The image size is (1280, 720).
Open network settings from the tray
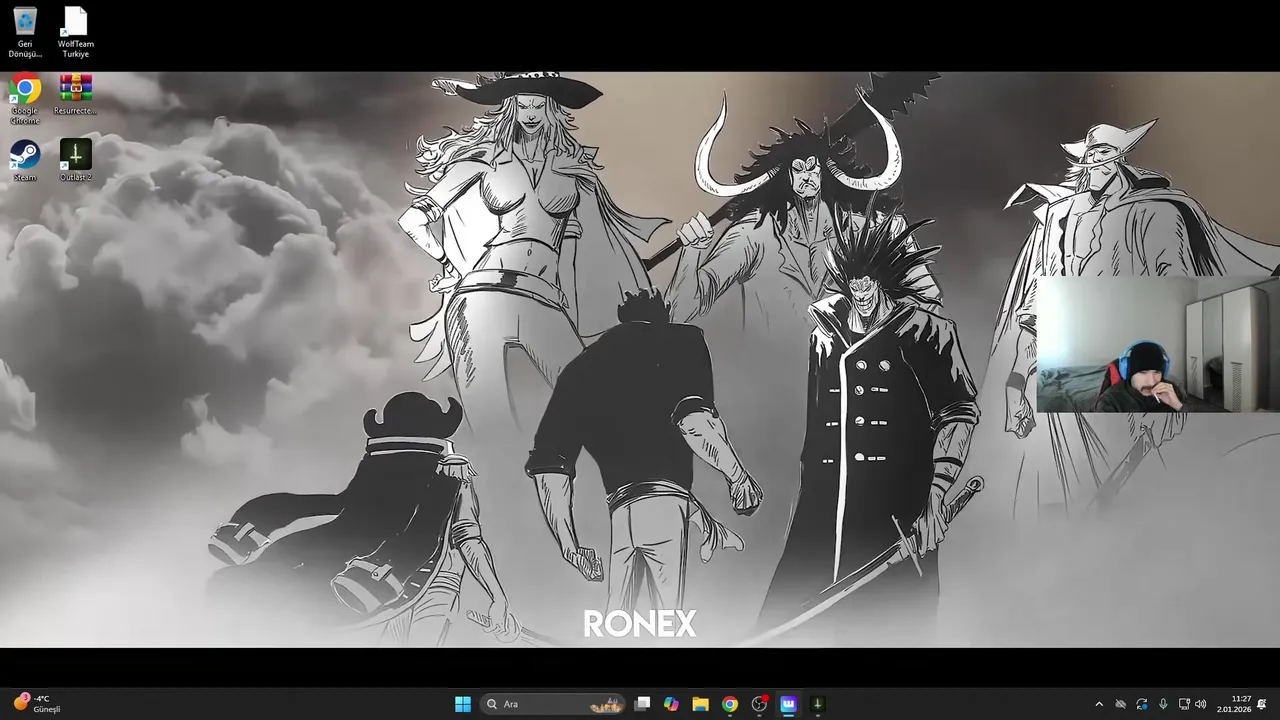click(x=1184, y=704)
